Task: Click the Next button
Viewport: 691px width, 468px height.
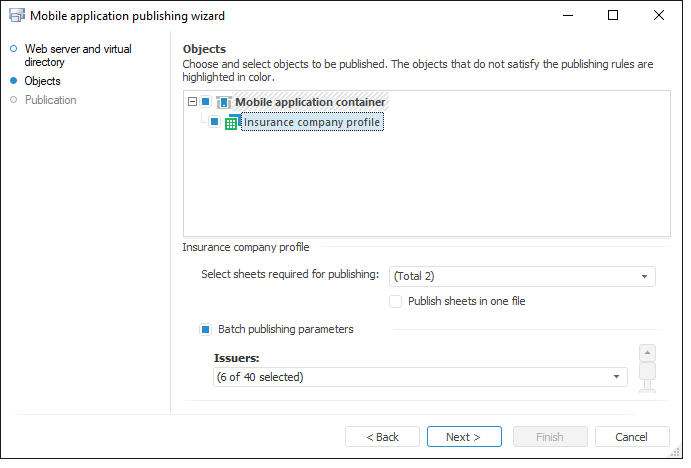Action: (x=463, y=437)
